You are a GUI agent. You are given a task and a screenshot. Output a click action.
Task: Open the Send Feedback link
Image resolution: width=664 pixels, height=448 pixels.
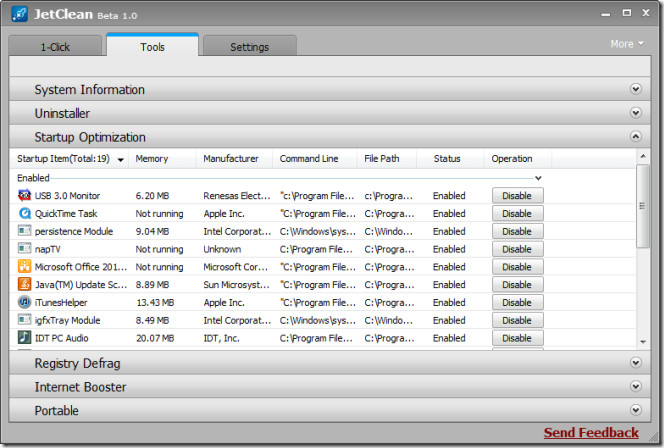pos(591,432)
